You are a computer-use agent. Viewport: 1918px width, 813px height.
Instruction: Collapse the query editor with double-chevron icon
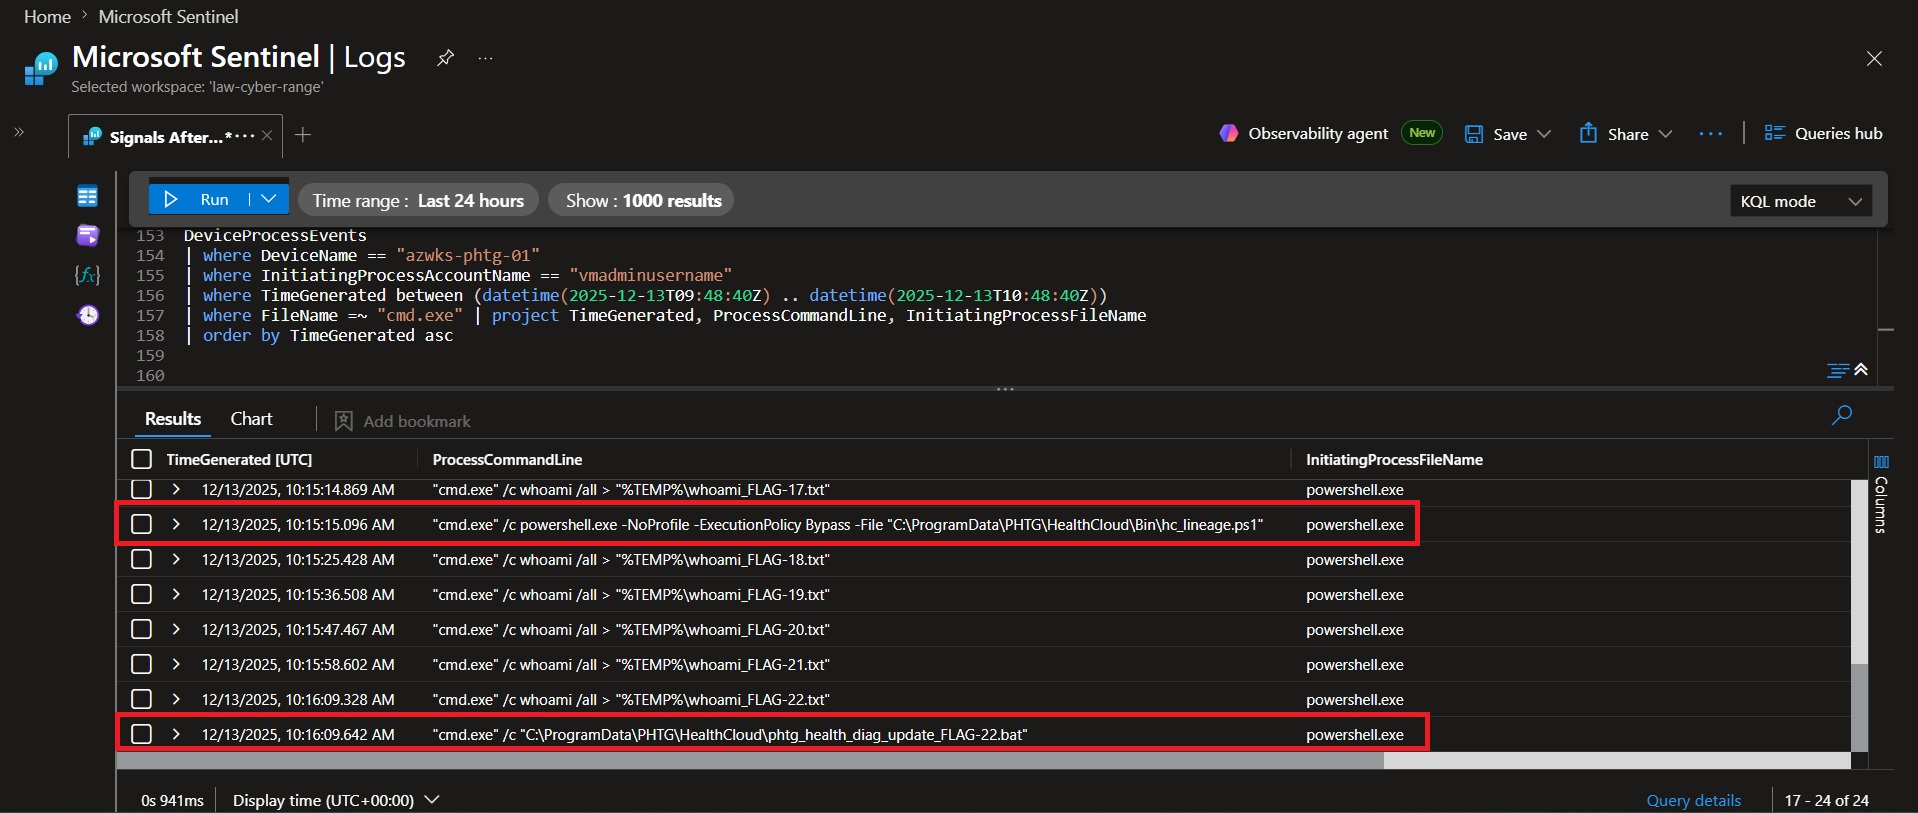1861,370
